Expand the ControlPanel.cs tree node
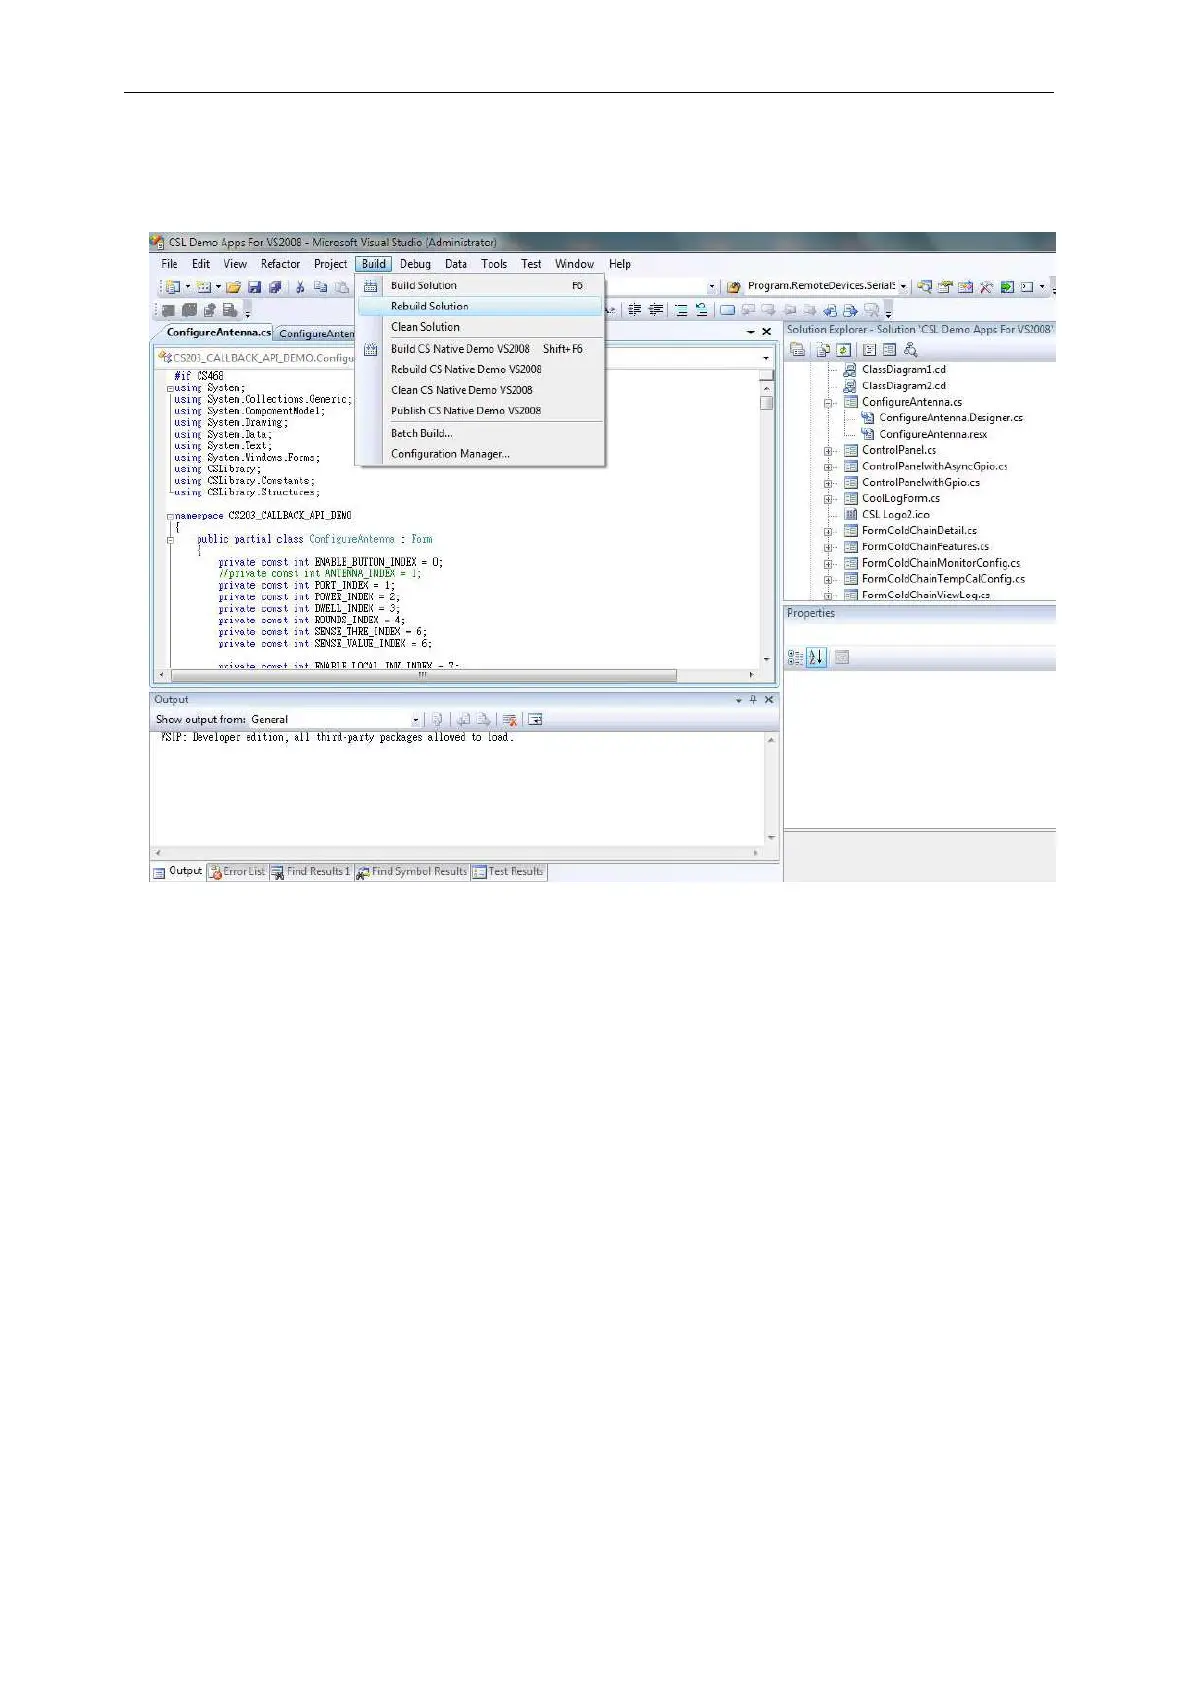This screenshot has height=1684, width=1191. click(828, 451)
